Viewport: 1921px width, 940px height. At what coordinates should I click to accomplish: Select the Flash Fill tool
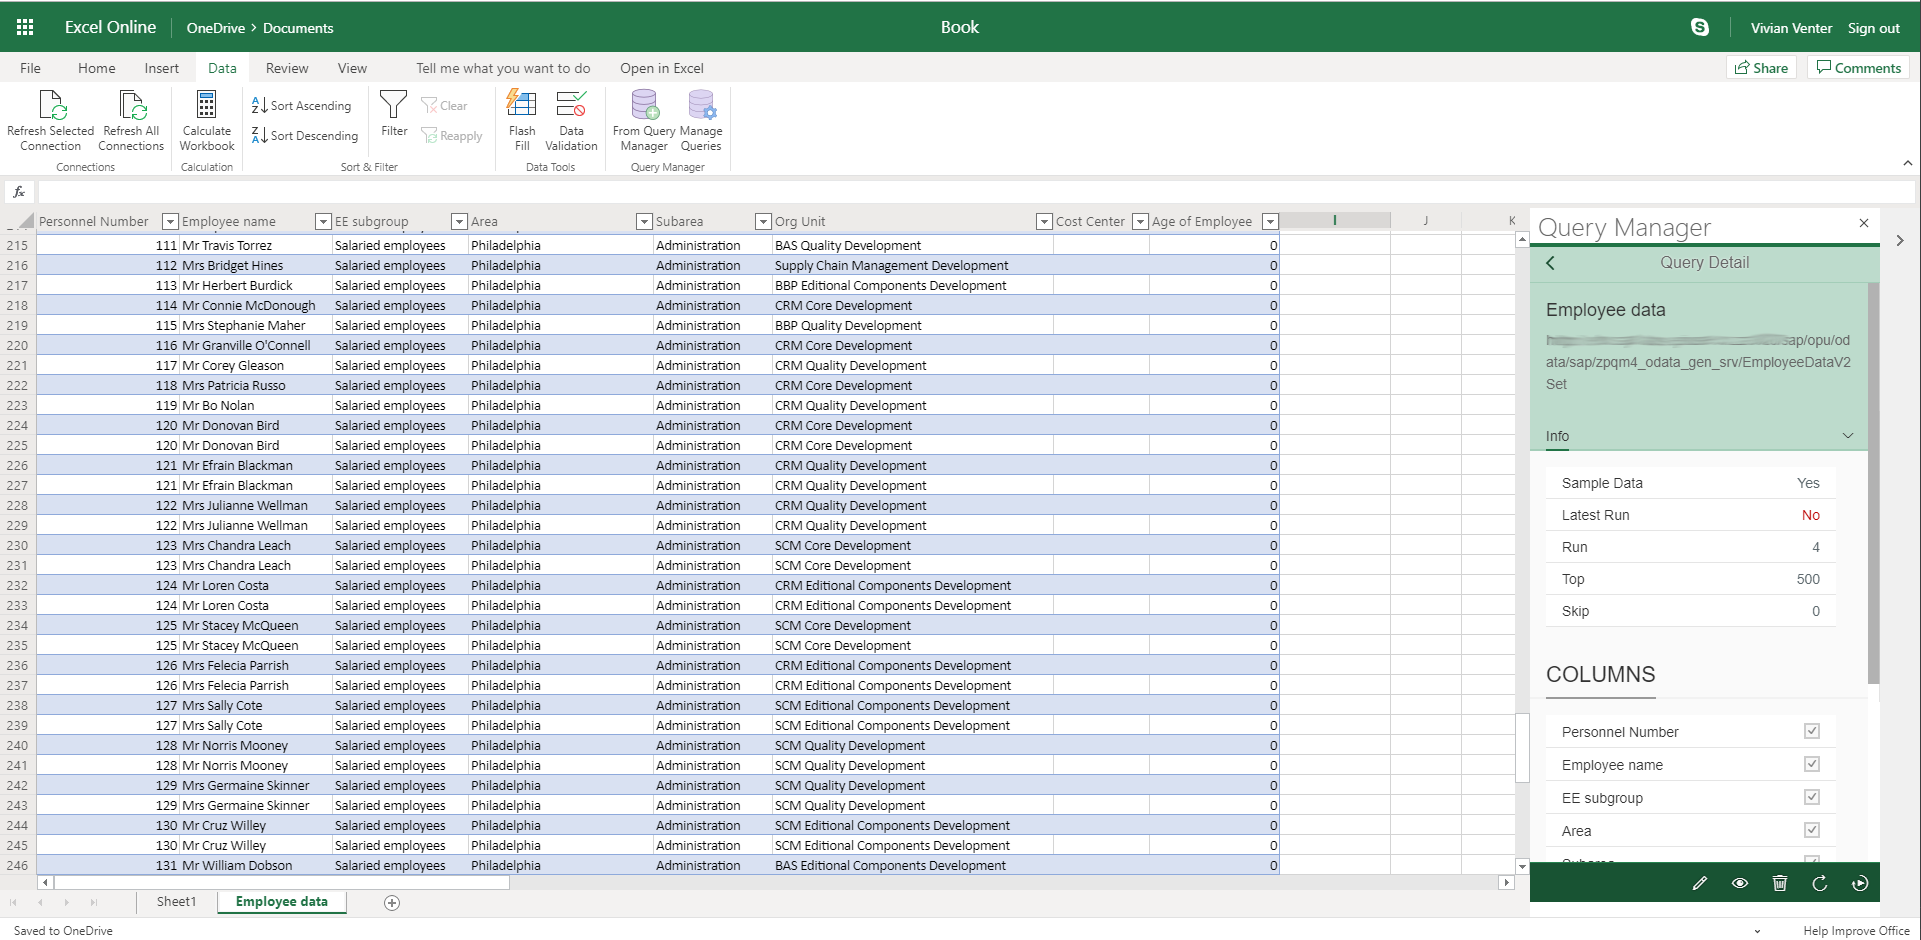tap(521, 118)
